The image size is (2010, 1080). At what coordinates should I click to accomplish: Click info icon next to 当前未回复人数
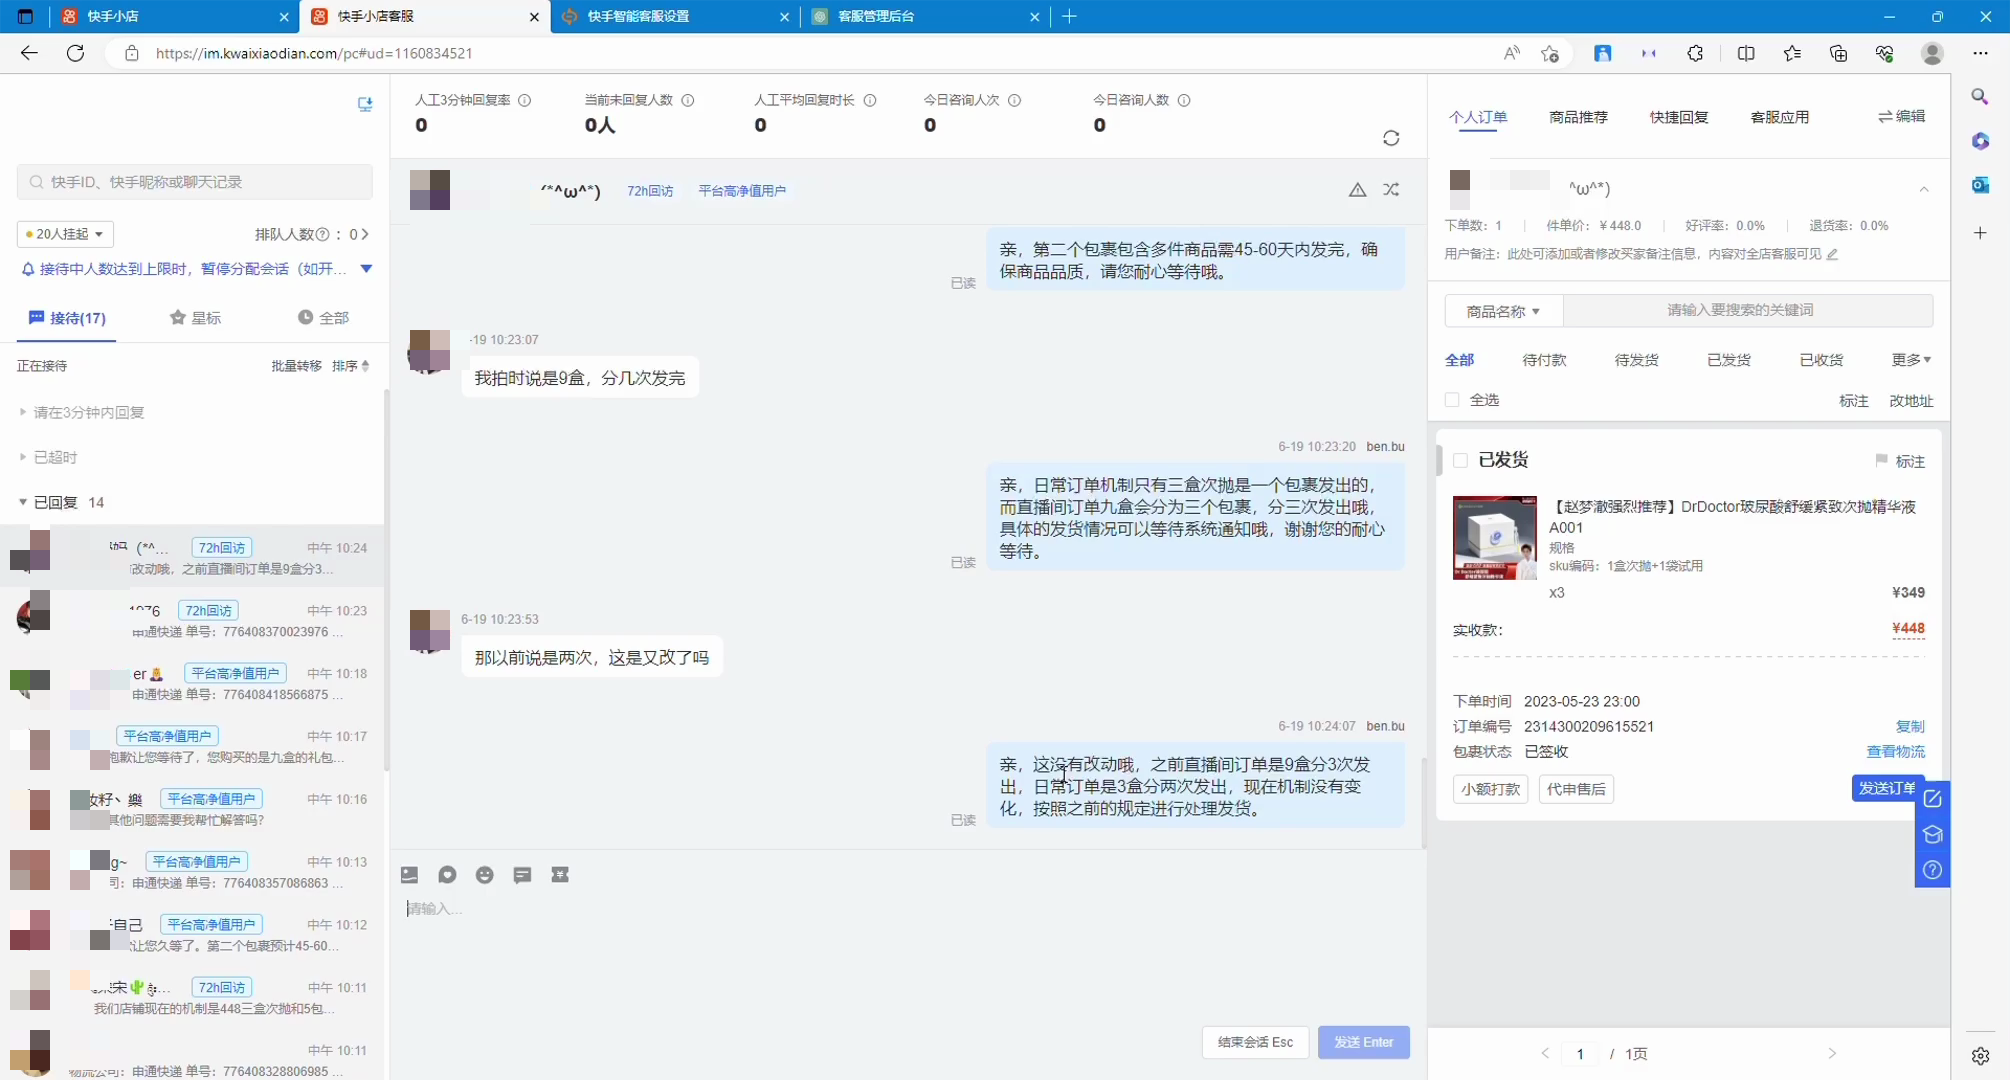click(688, 100)
